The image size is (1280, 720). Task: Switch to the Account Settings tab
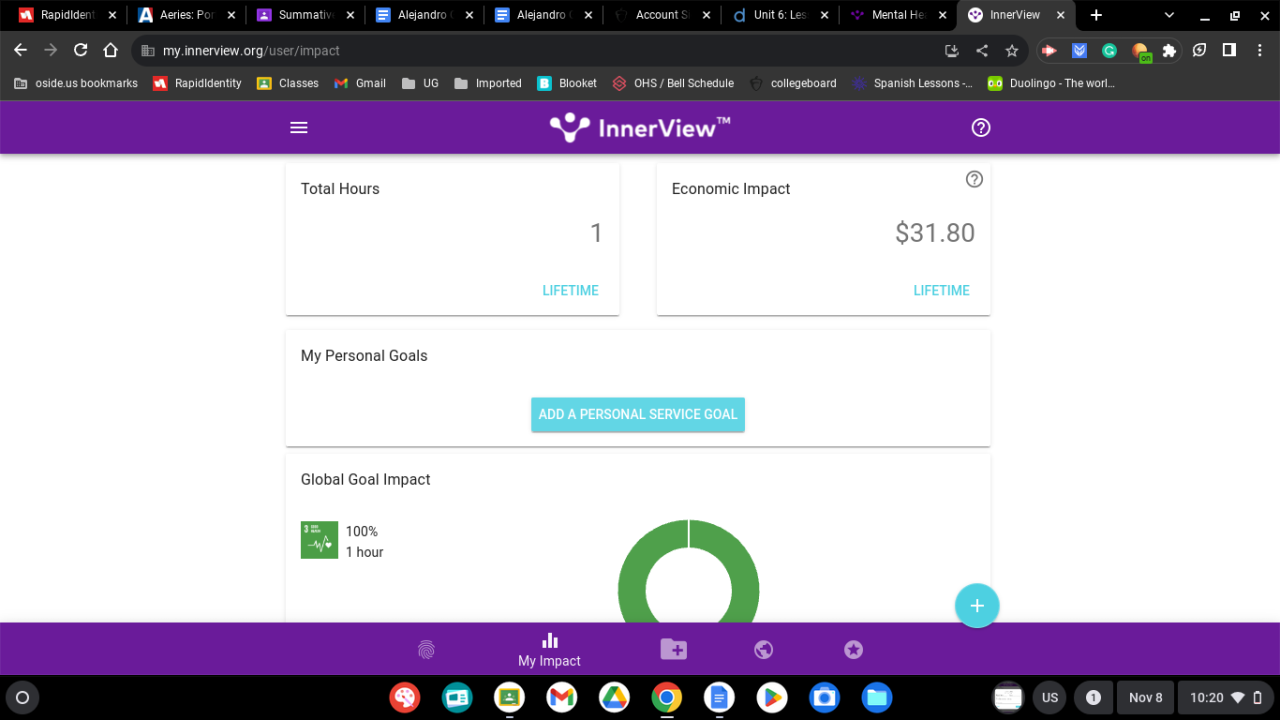coord(660,15)
